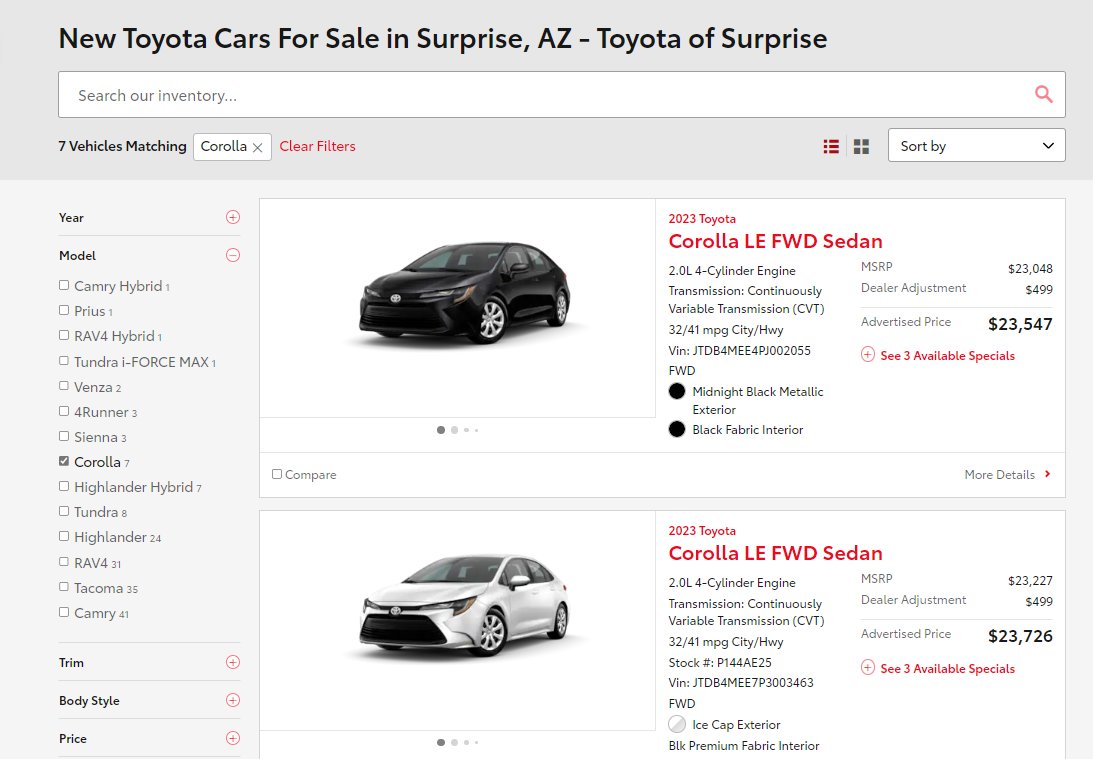The image size is (1093, 759).
Task: Click the Ice Cap Exterior swatch
Action: (677, 725)
